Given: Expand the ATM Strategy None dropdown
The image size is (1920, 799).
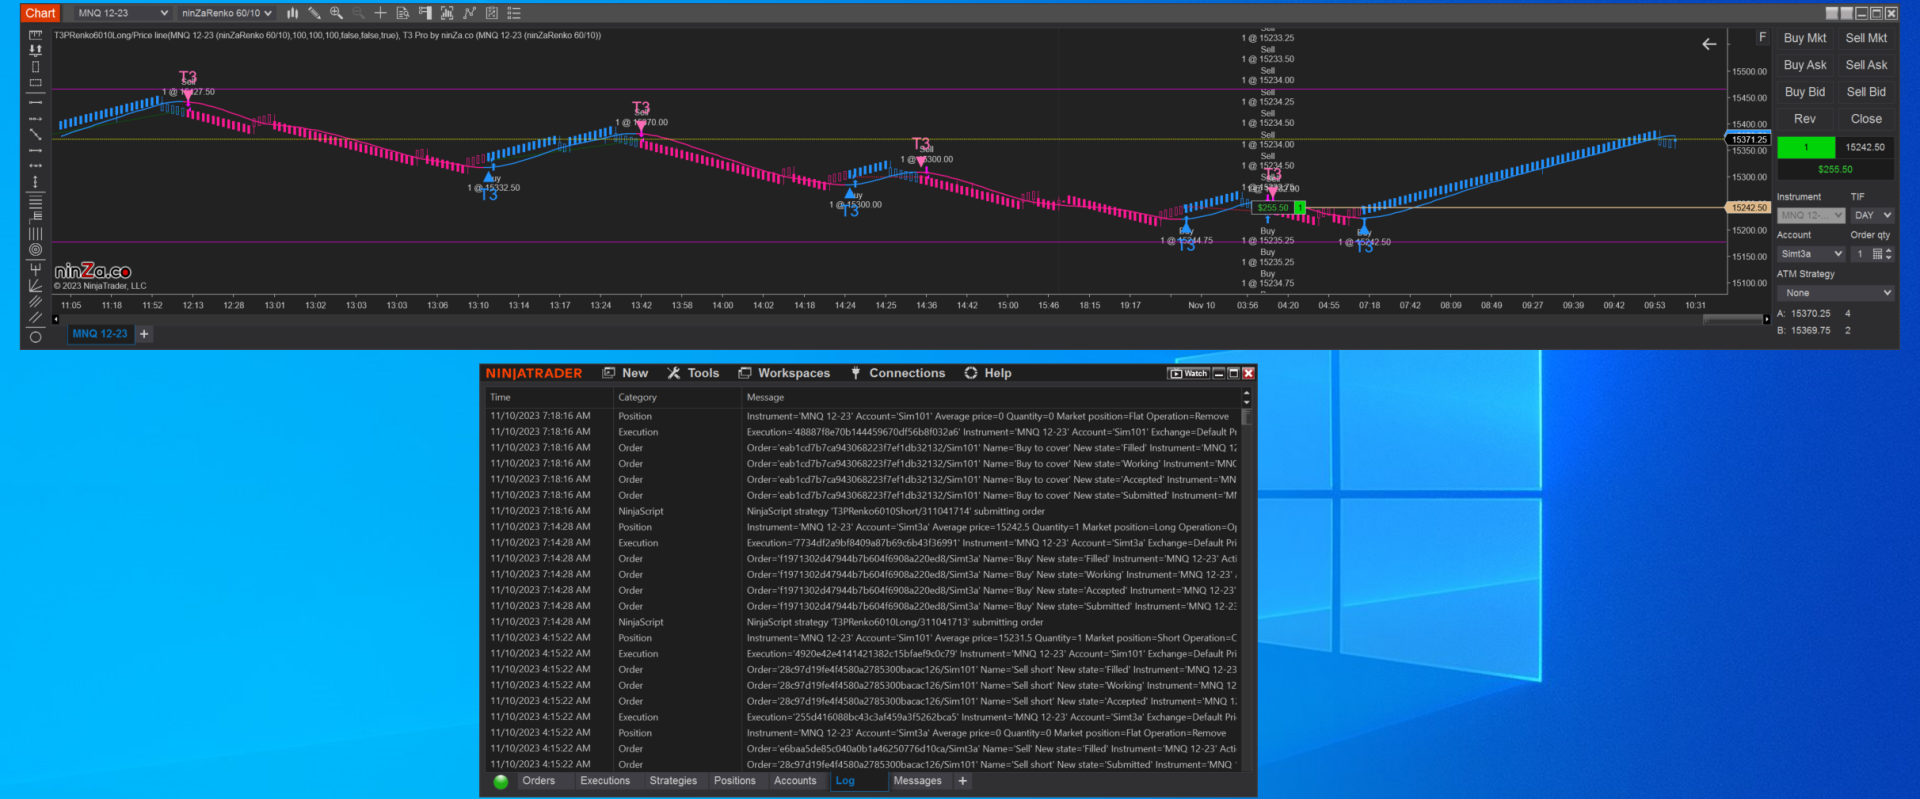Looking at the screenshot, I should tap(1835, 293).
